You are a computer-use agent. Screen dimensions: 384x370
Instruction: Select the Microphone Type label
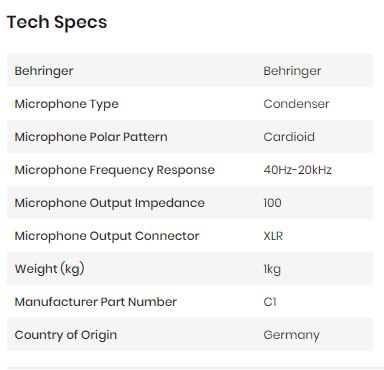[66, 104]
